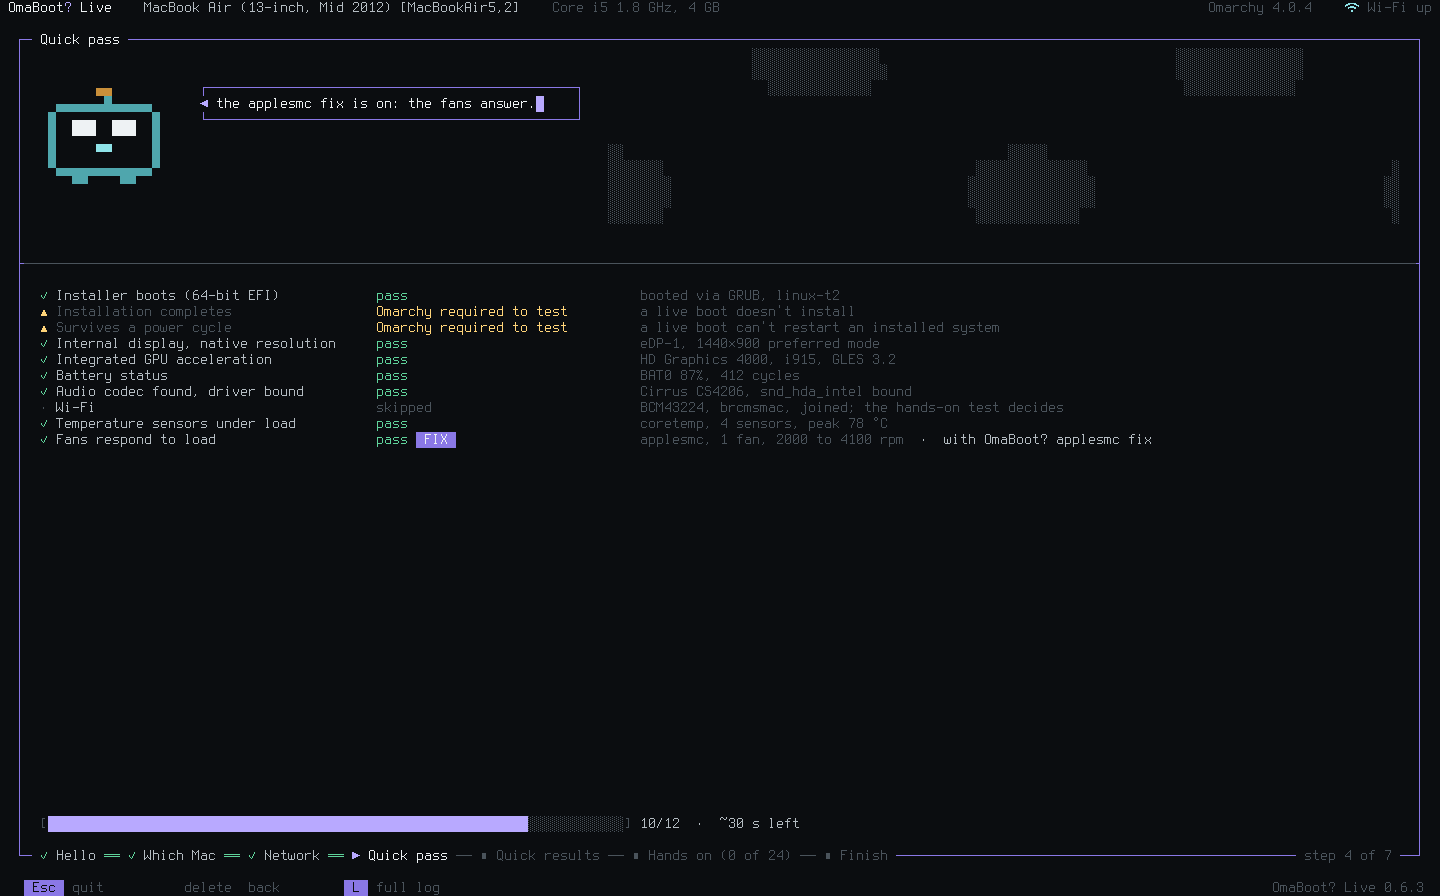Go to the Hands on (0 of 24) step
1440x896 pixels.
tap(719, 855)
